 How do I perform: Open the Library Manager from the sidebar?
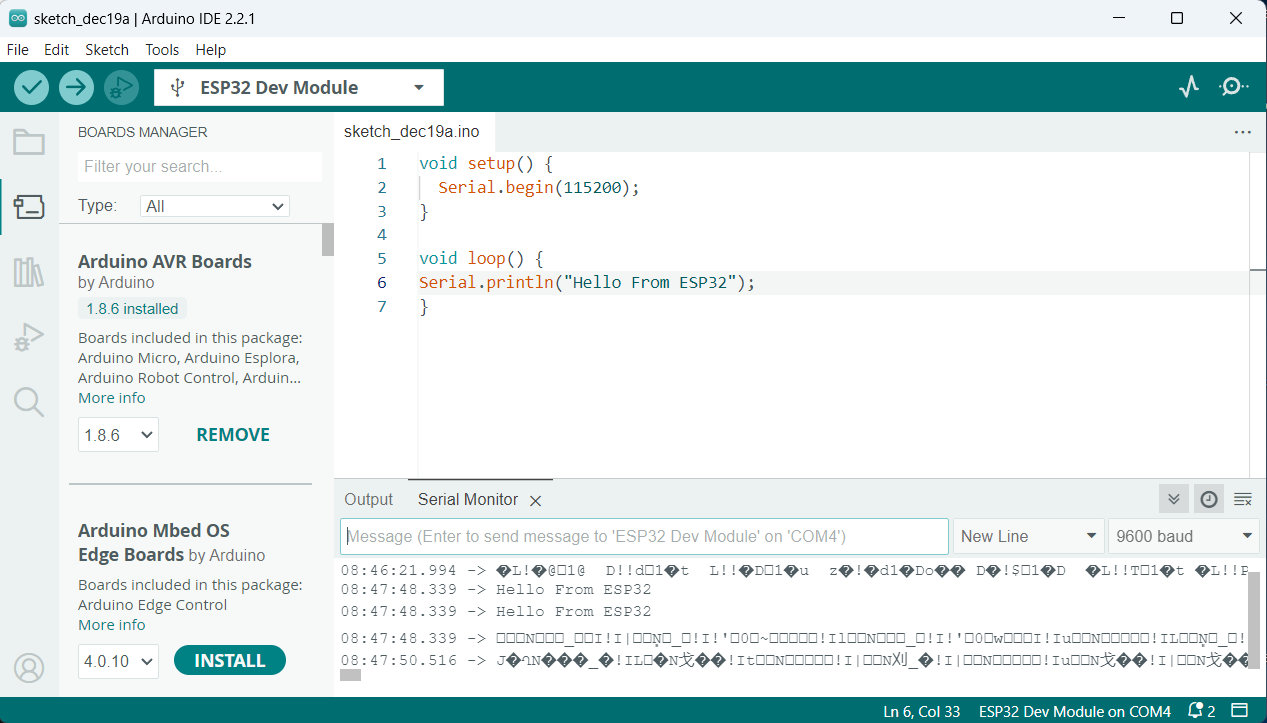pyautogui.click(x=29, y=272)
